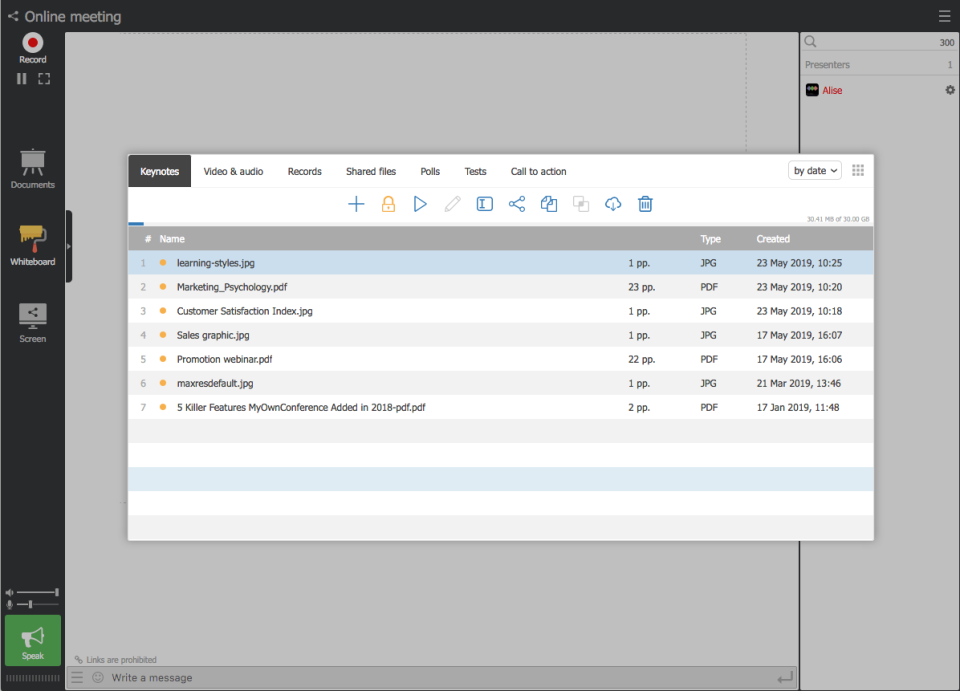Screen dimensions: 960x691
Task: Click the share icon in file toolbar
Action: (517, 204)
